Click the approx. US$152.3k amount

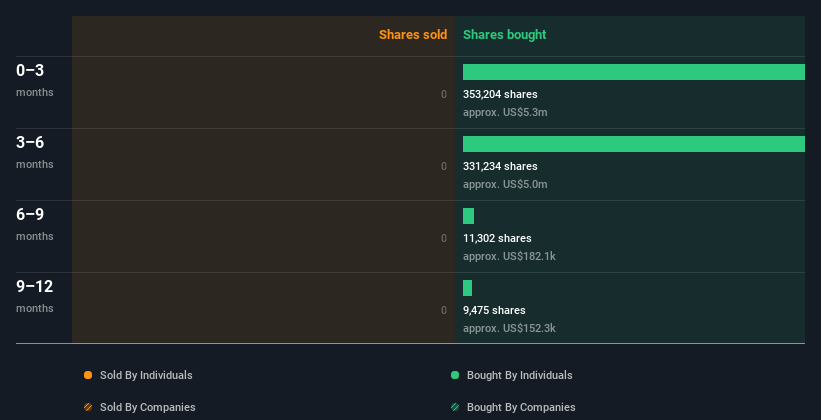tap(509, 328)
